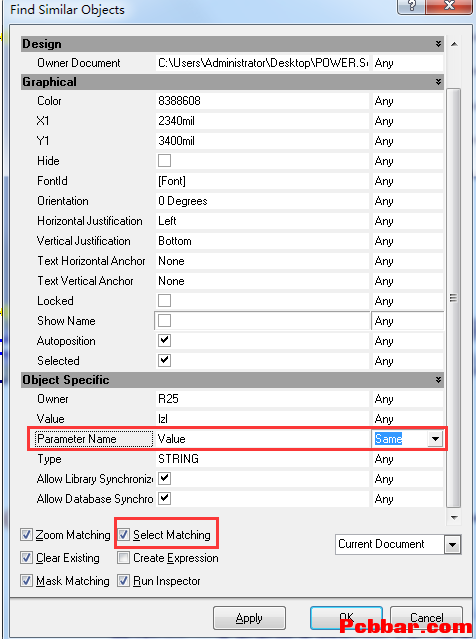Uncheck Zoom Matching option

(x=26, y=534)
